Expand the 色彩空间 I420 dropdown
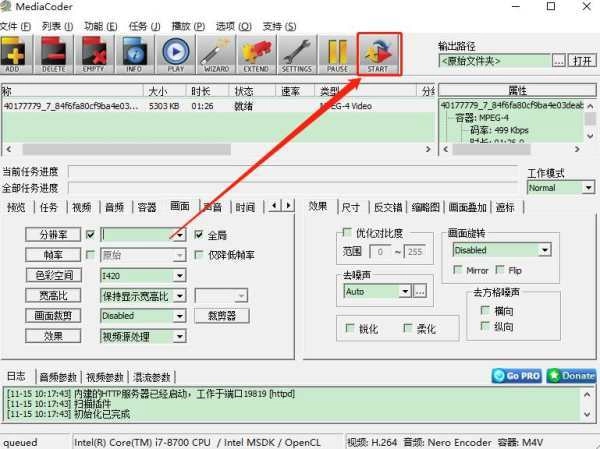This screenshot has width=600, height=449. pyautogui.click(x=179, y=275)
